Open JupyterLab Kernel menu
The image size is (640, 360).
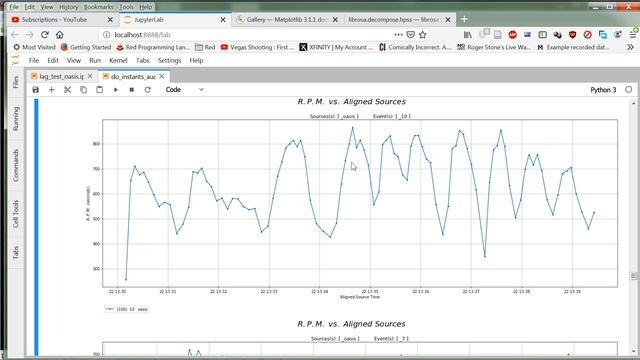118,60
